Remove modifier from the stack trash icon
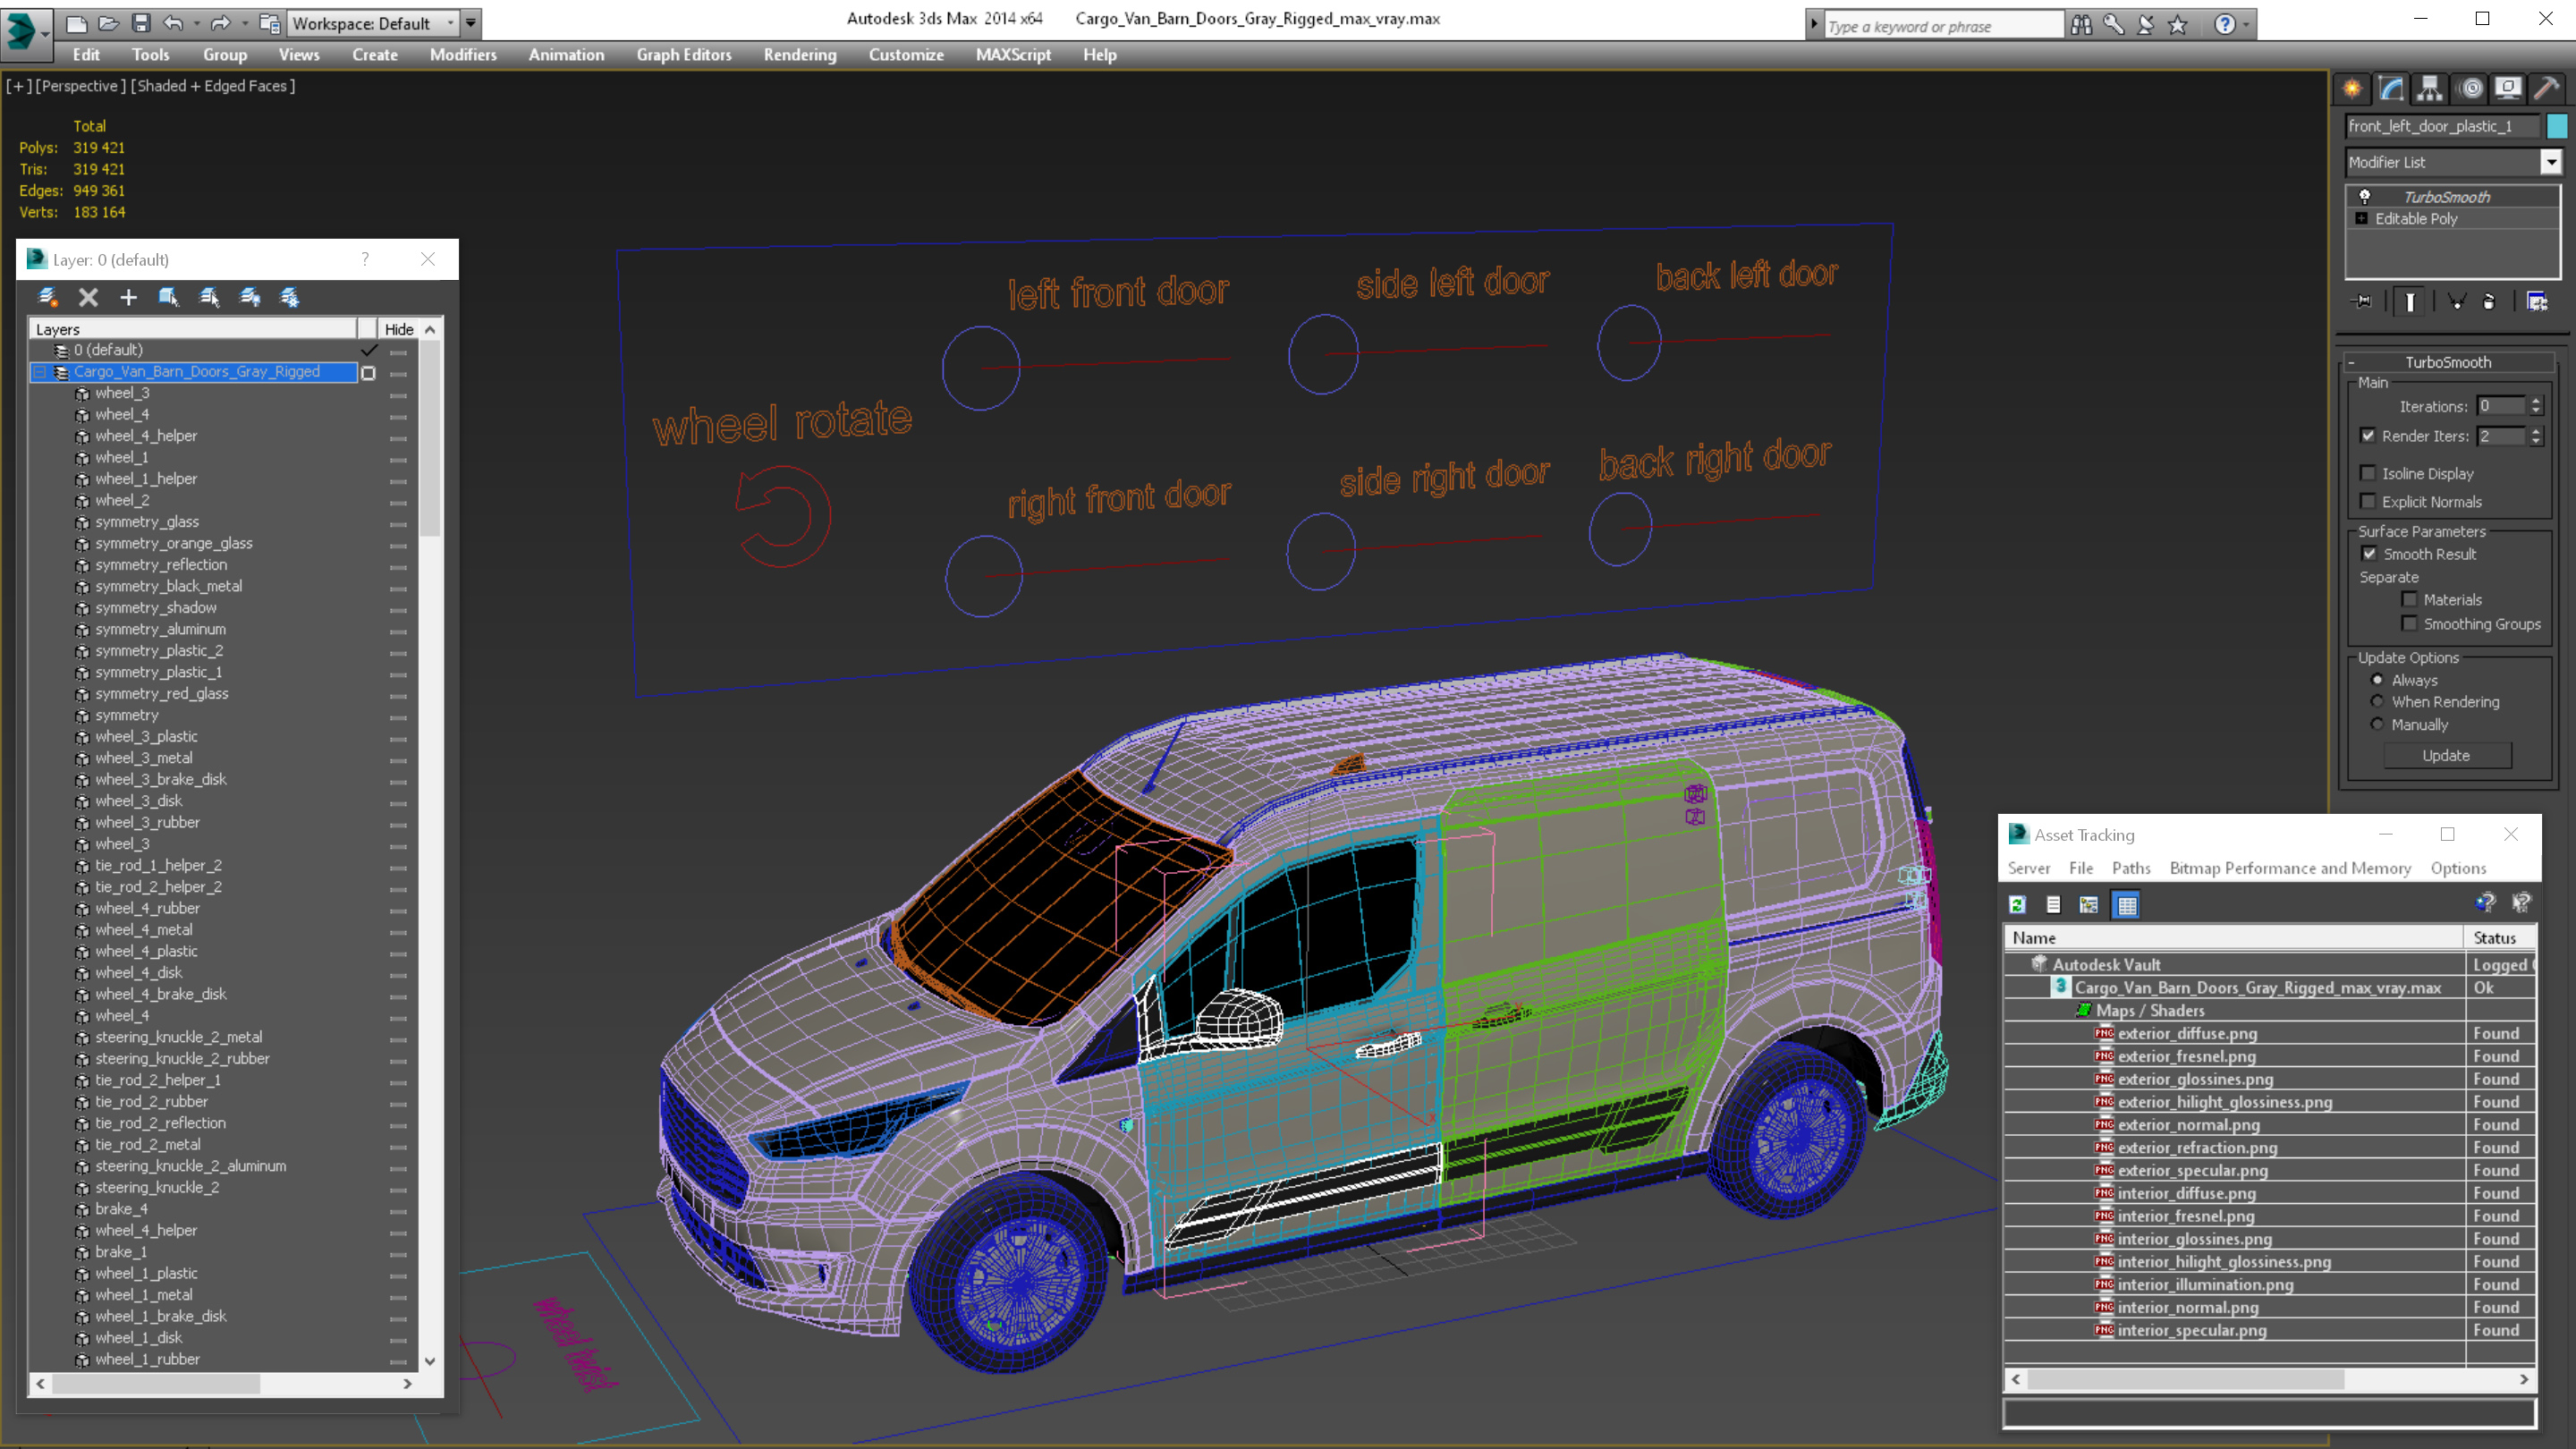This screenshot has width=2576, height=1449. point(2489,301)
